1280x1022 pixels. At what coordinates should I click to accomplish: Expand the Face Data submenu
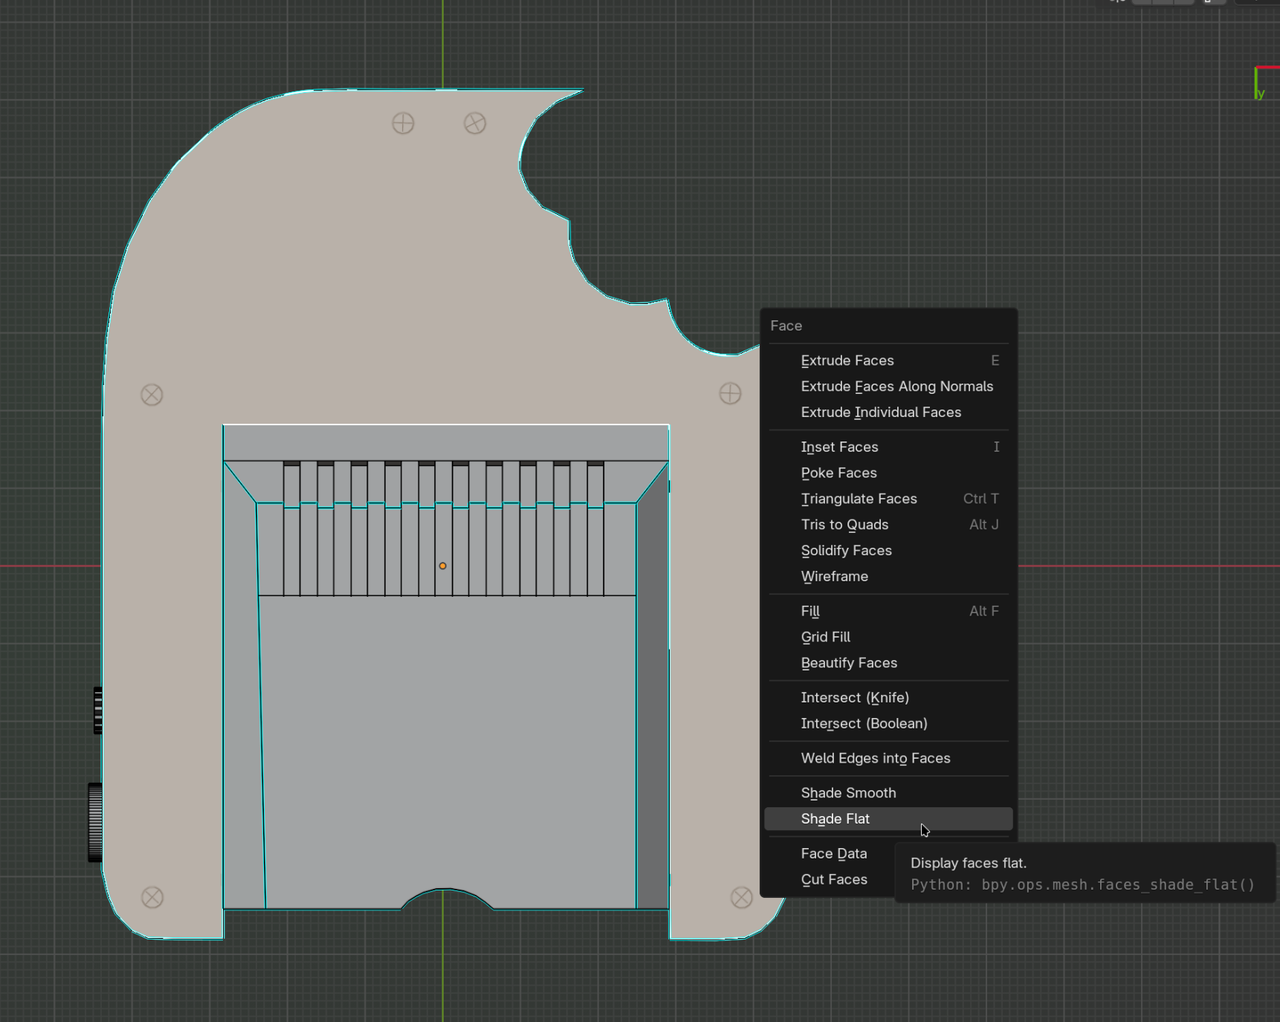[833, 854]
